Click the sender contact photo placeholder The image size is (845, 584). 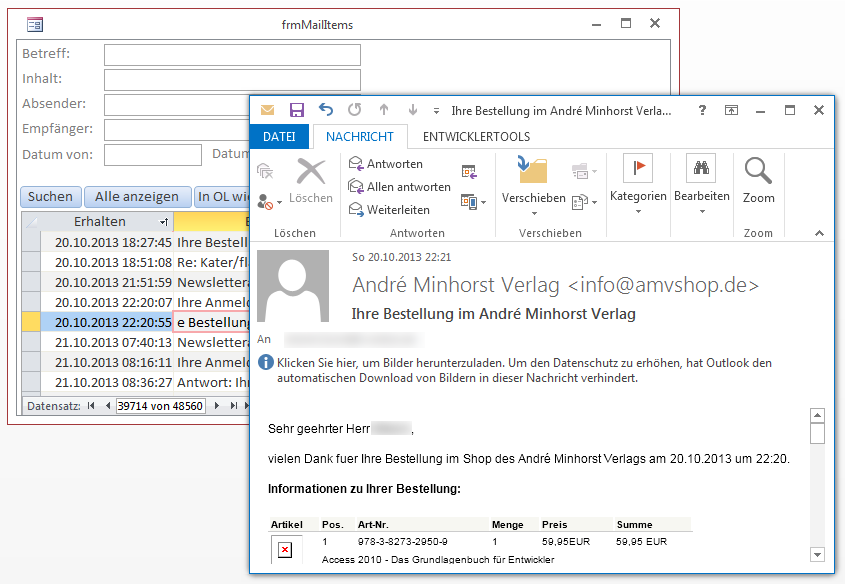click(293, 286)
